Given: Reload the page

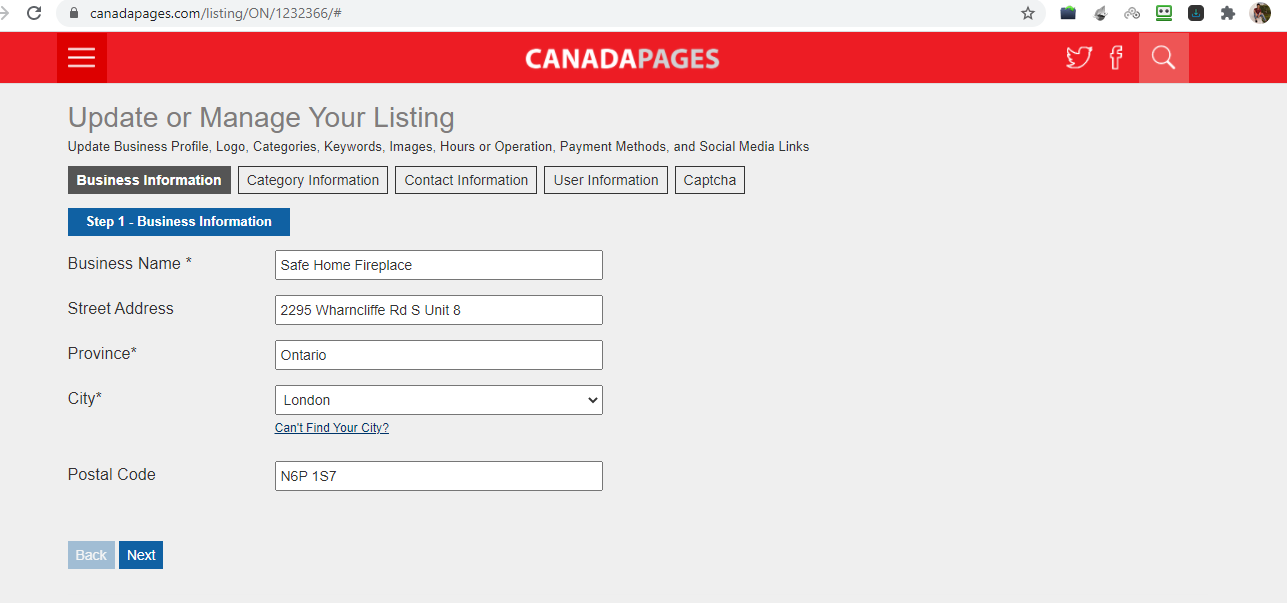Looking at the screenshot, I should (x=34, y=13).
